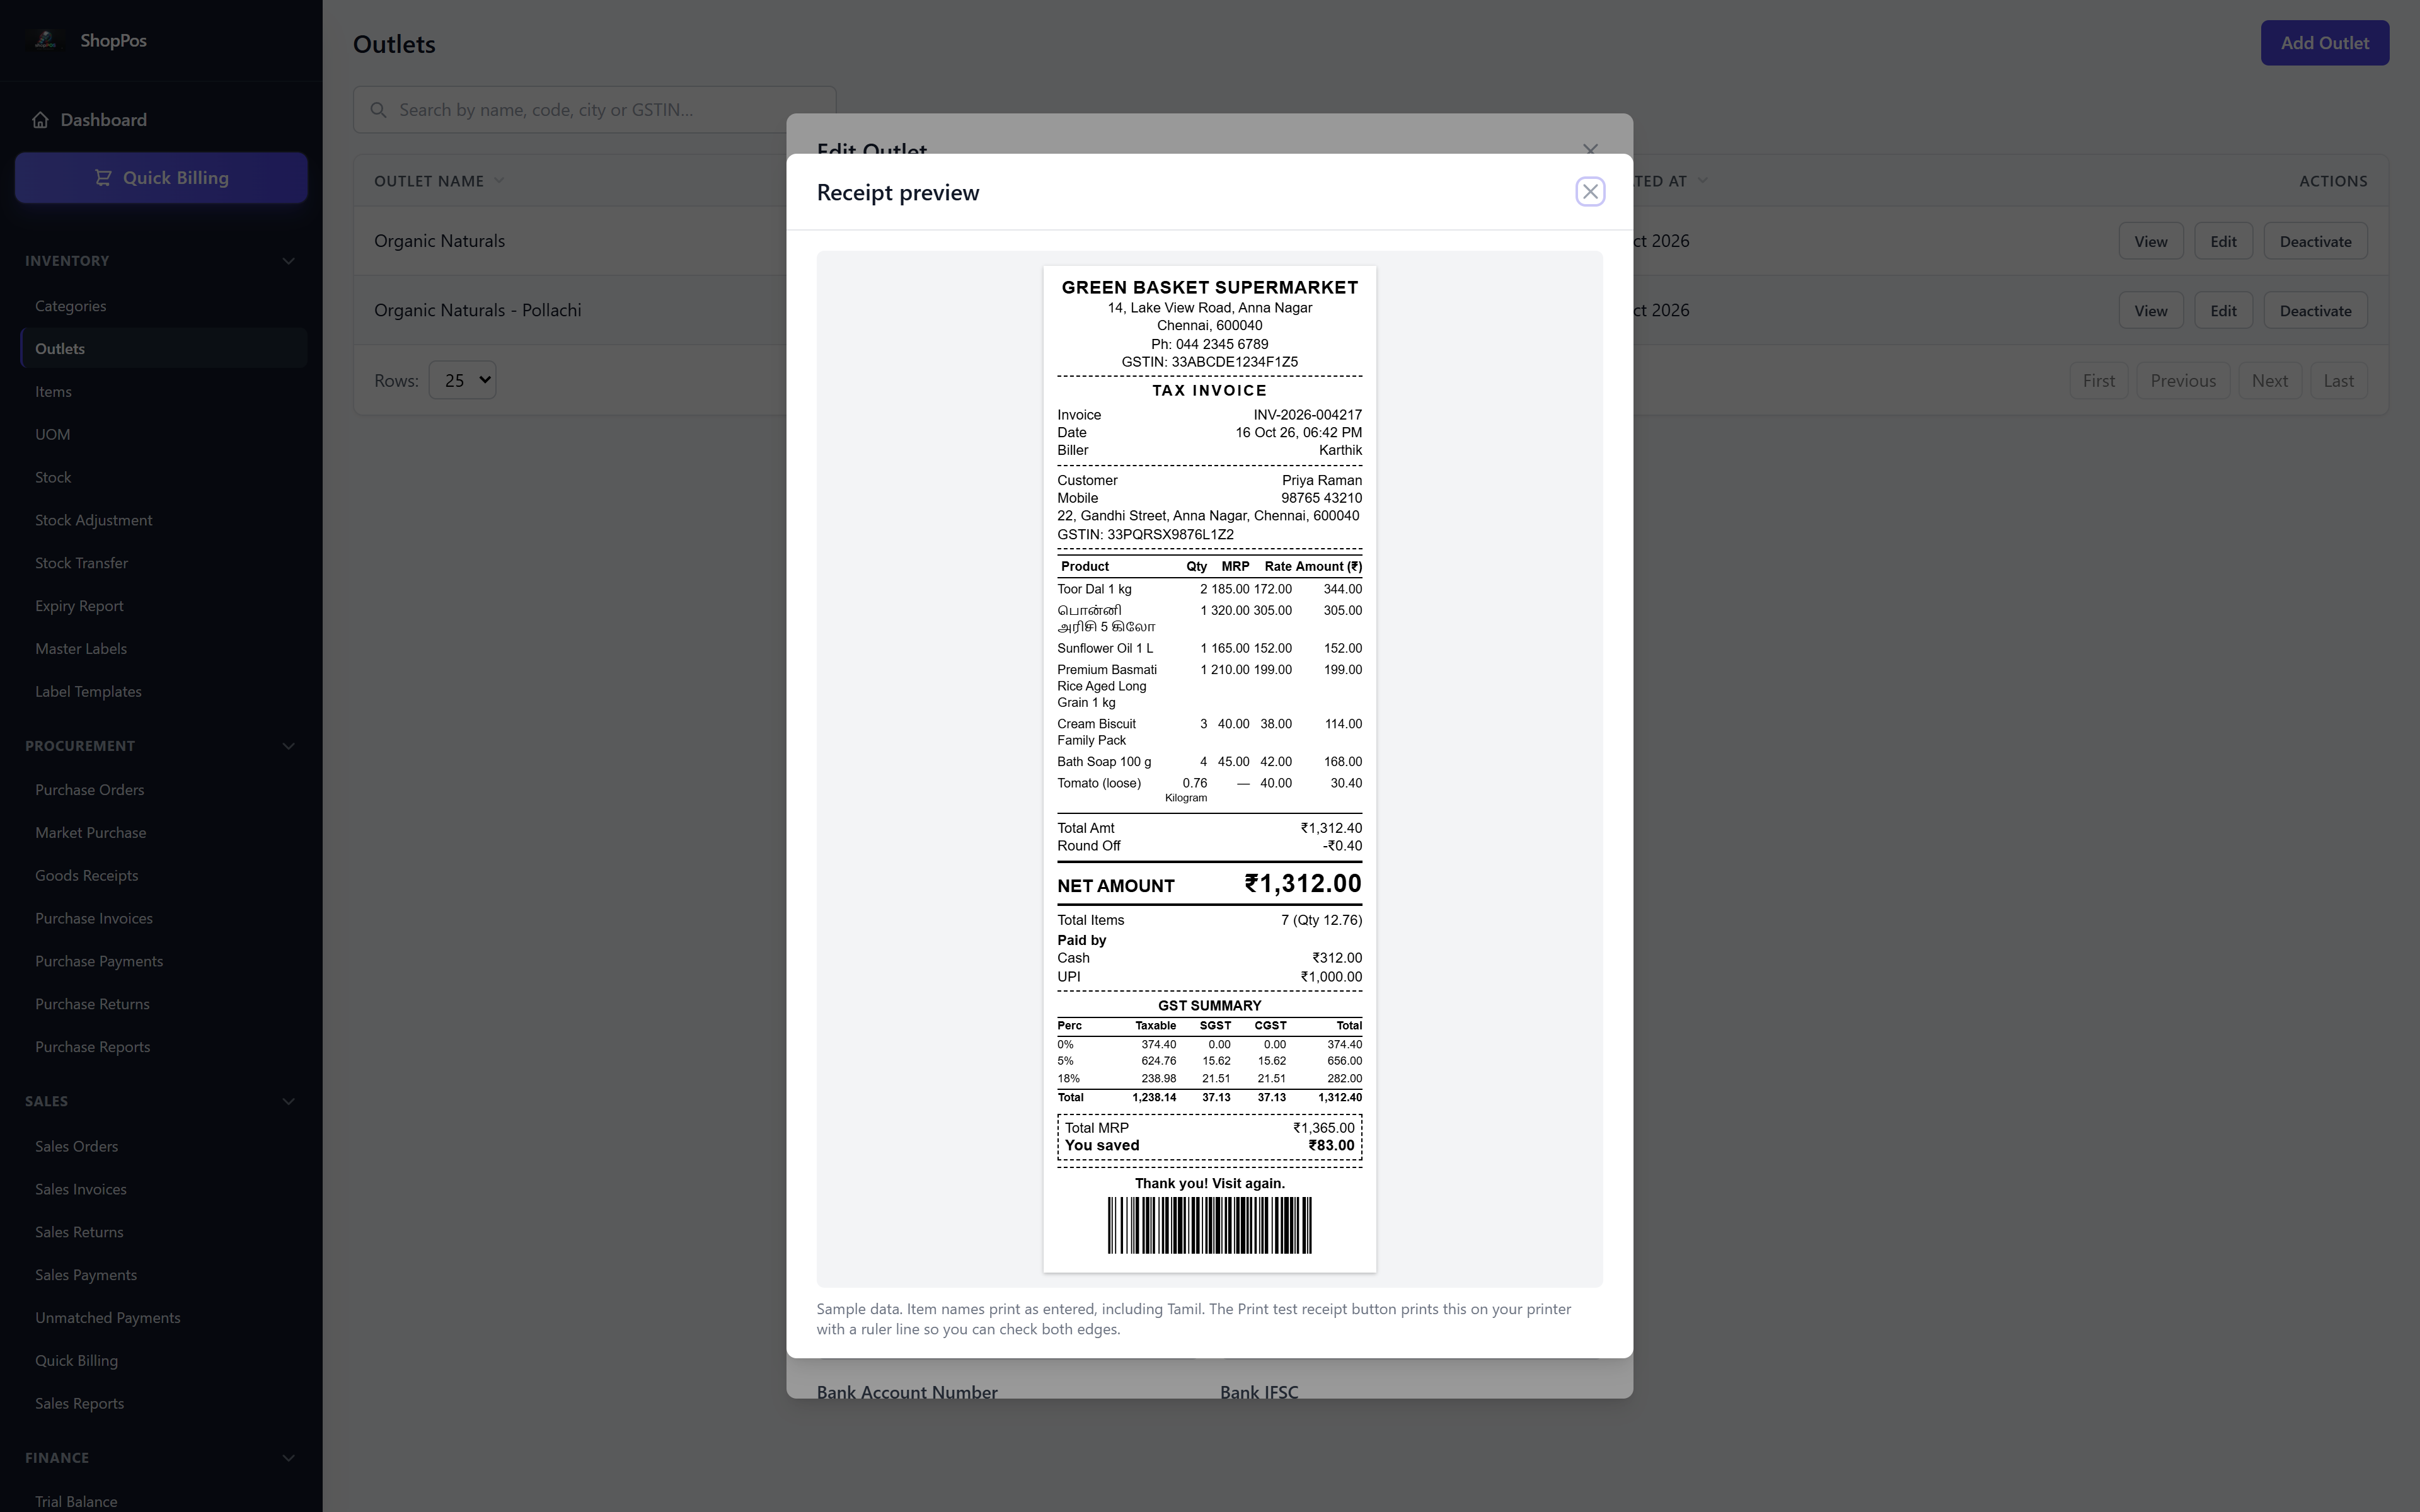Click the Dashboard home icon
The image size is (2420, 1512).
click(x=40, y=120)
